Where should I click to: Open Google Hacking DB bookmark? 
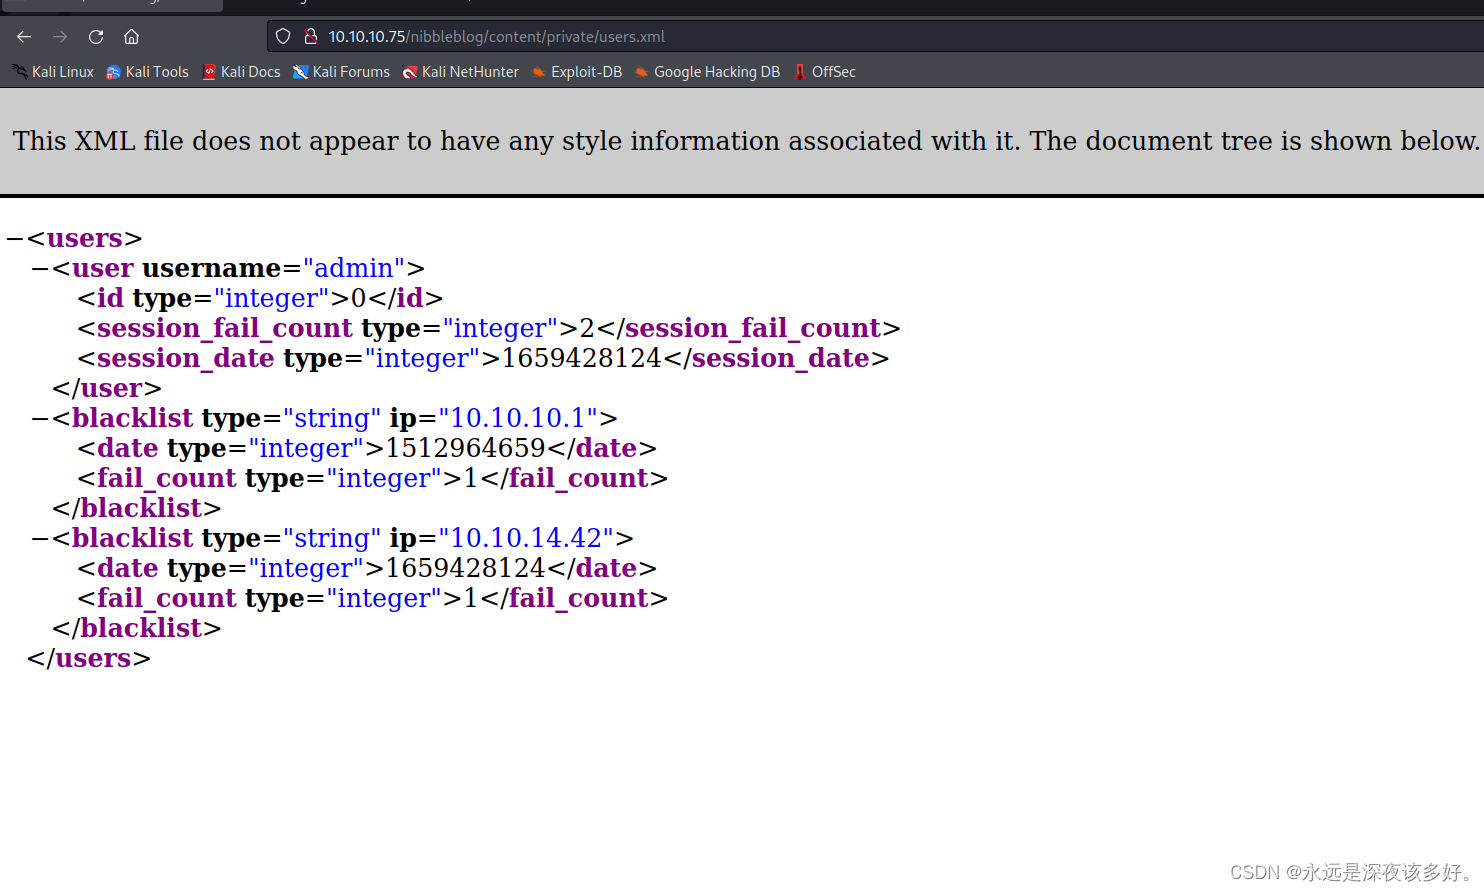pyautogui.click(x=707, y=72)
